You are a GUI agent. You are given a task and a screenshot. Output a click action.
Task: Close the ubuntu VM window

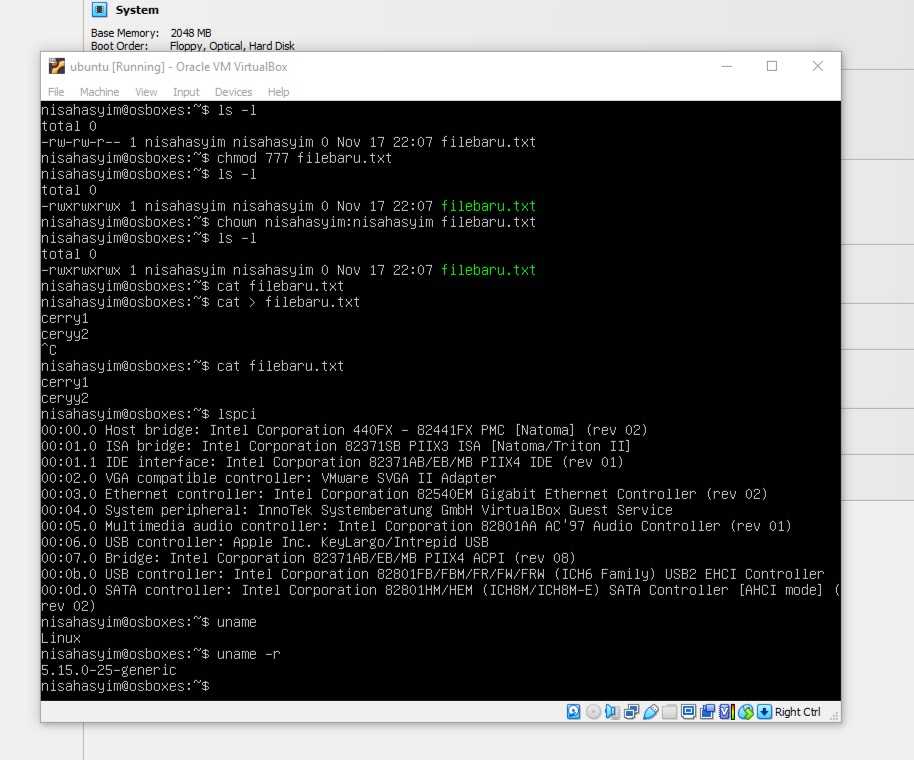pos(818,66)
